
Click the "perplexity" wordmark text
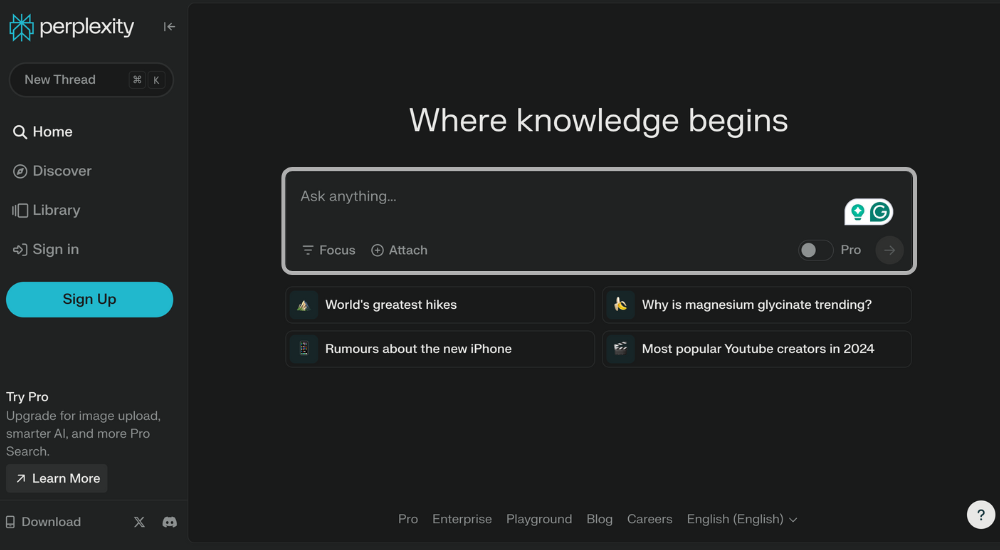(87, 27)
